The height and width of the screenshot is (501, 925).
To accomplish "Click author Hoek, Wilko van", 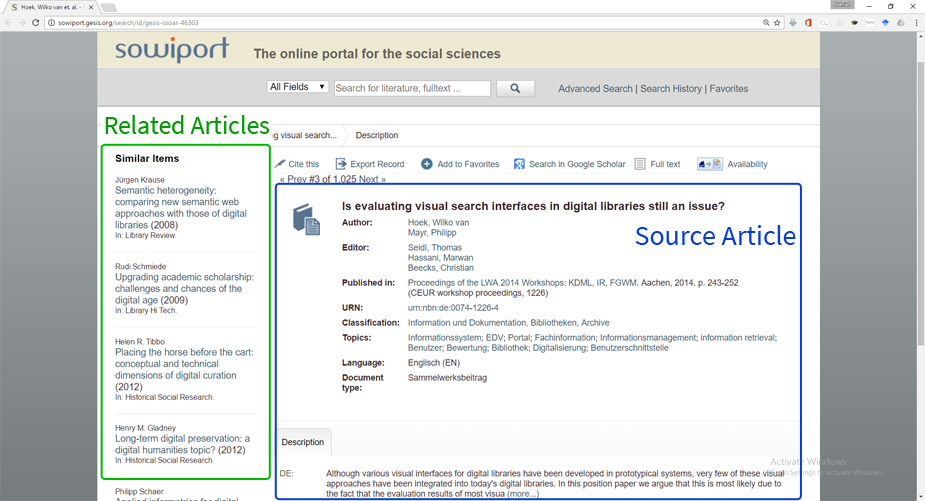I will (x=438, y=222).
